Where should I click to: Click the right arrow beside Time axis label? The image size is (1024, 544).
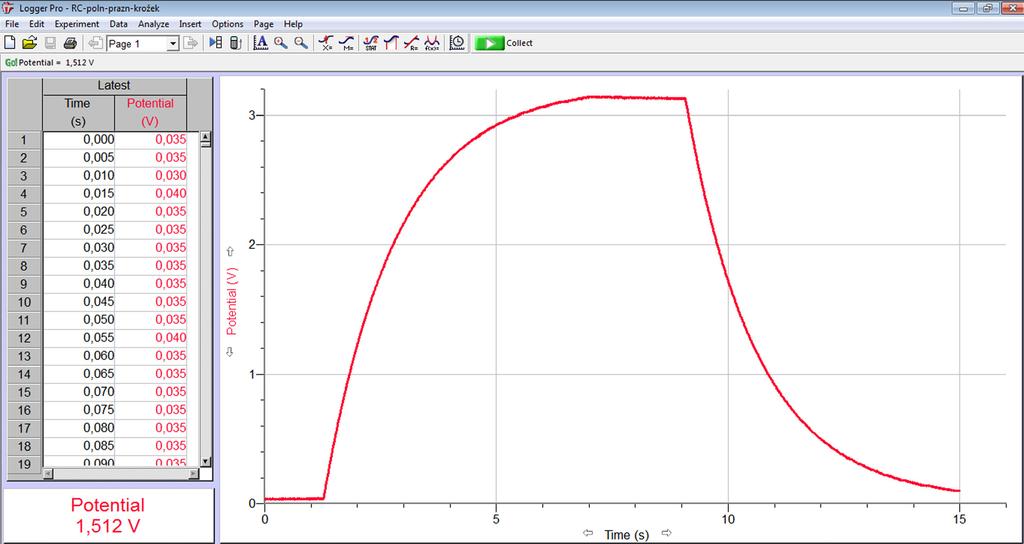(x=666, y=532)
